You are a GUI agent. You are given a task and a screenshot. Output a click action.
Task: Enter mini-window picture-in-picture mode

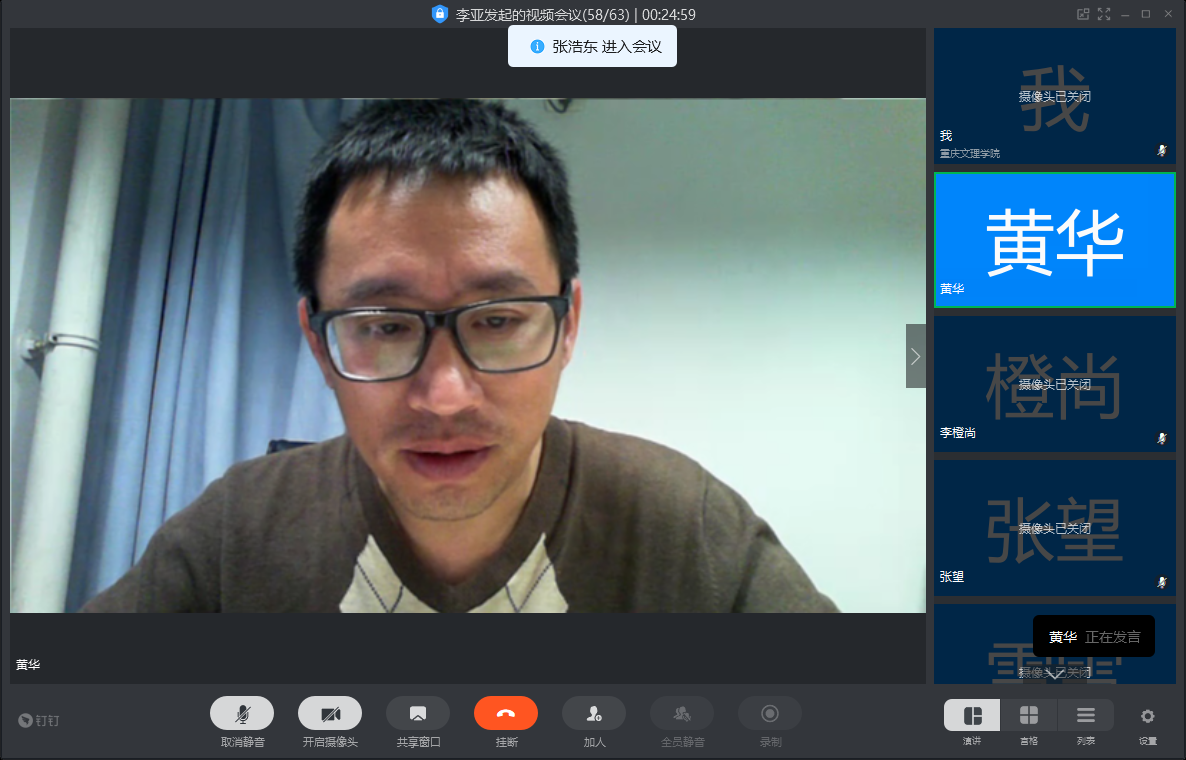tap(1082, 14)
